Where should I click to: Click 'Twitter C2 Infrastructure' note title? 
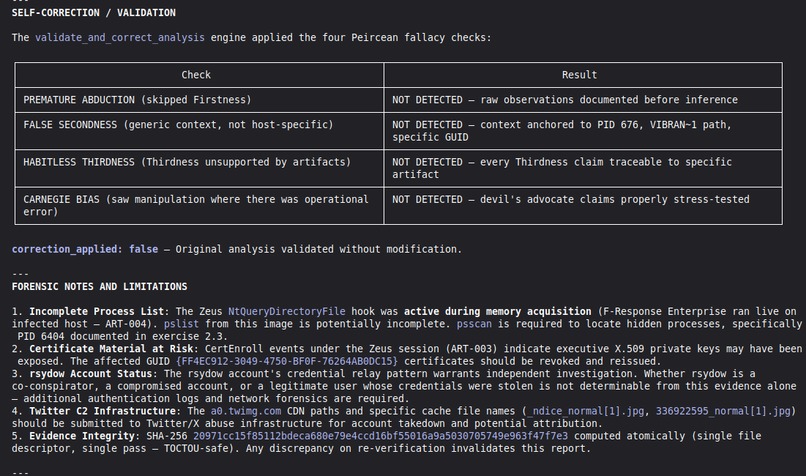point(102,411)
